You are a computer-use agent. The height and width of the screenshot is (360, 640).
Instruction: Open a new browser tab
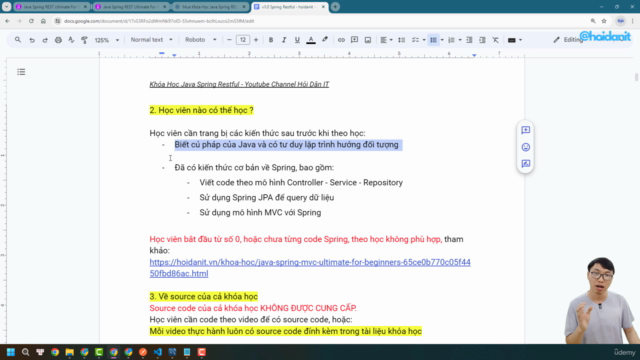[335, 7]
